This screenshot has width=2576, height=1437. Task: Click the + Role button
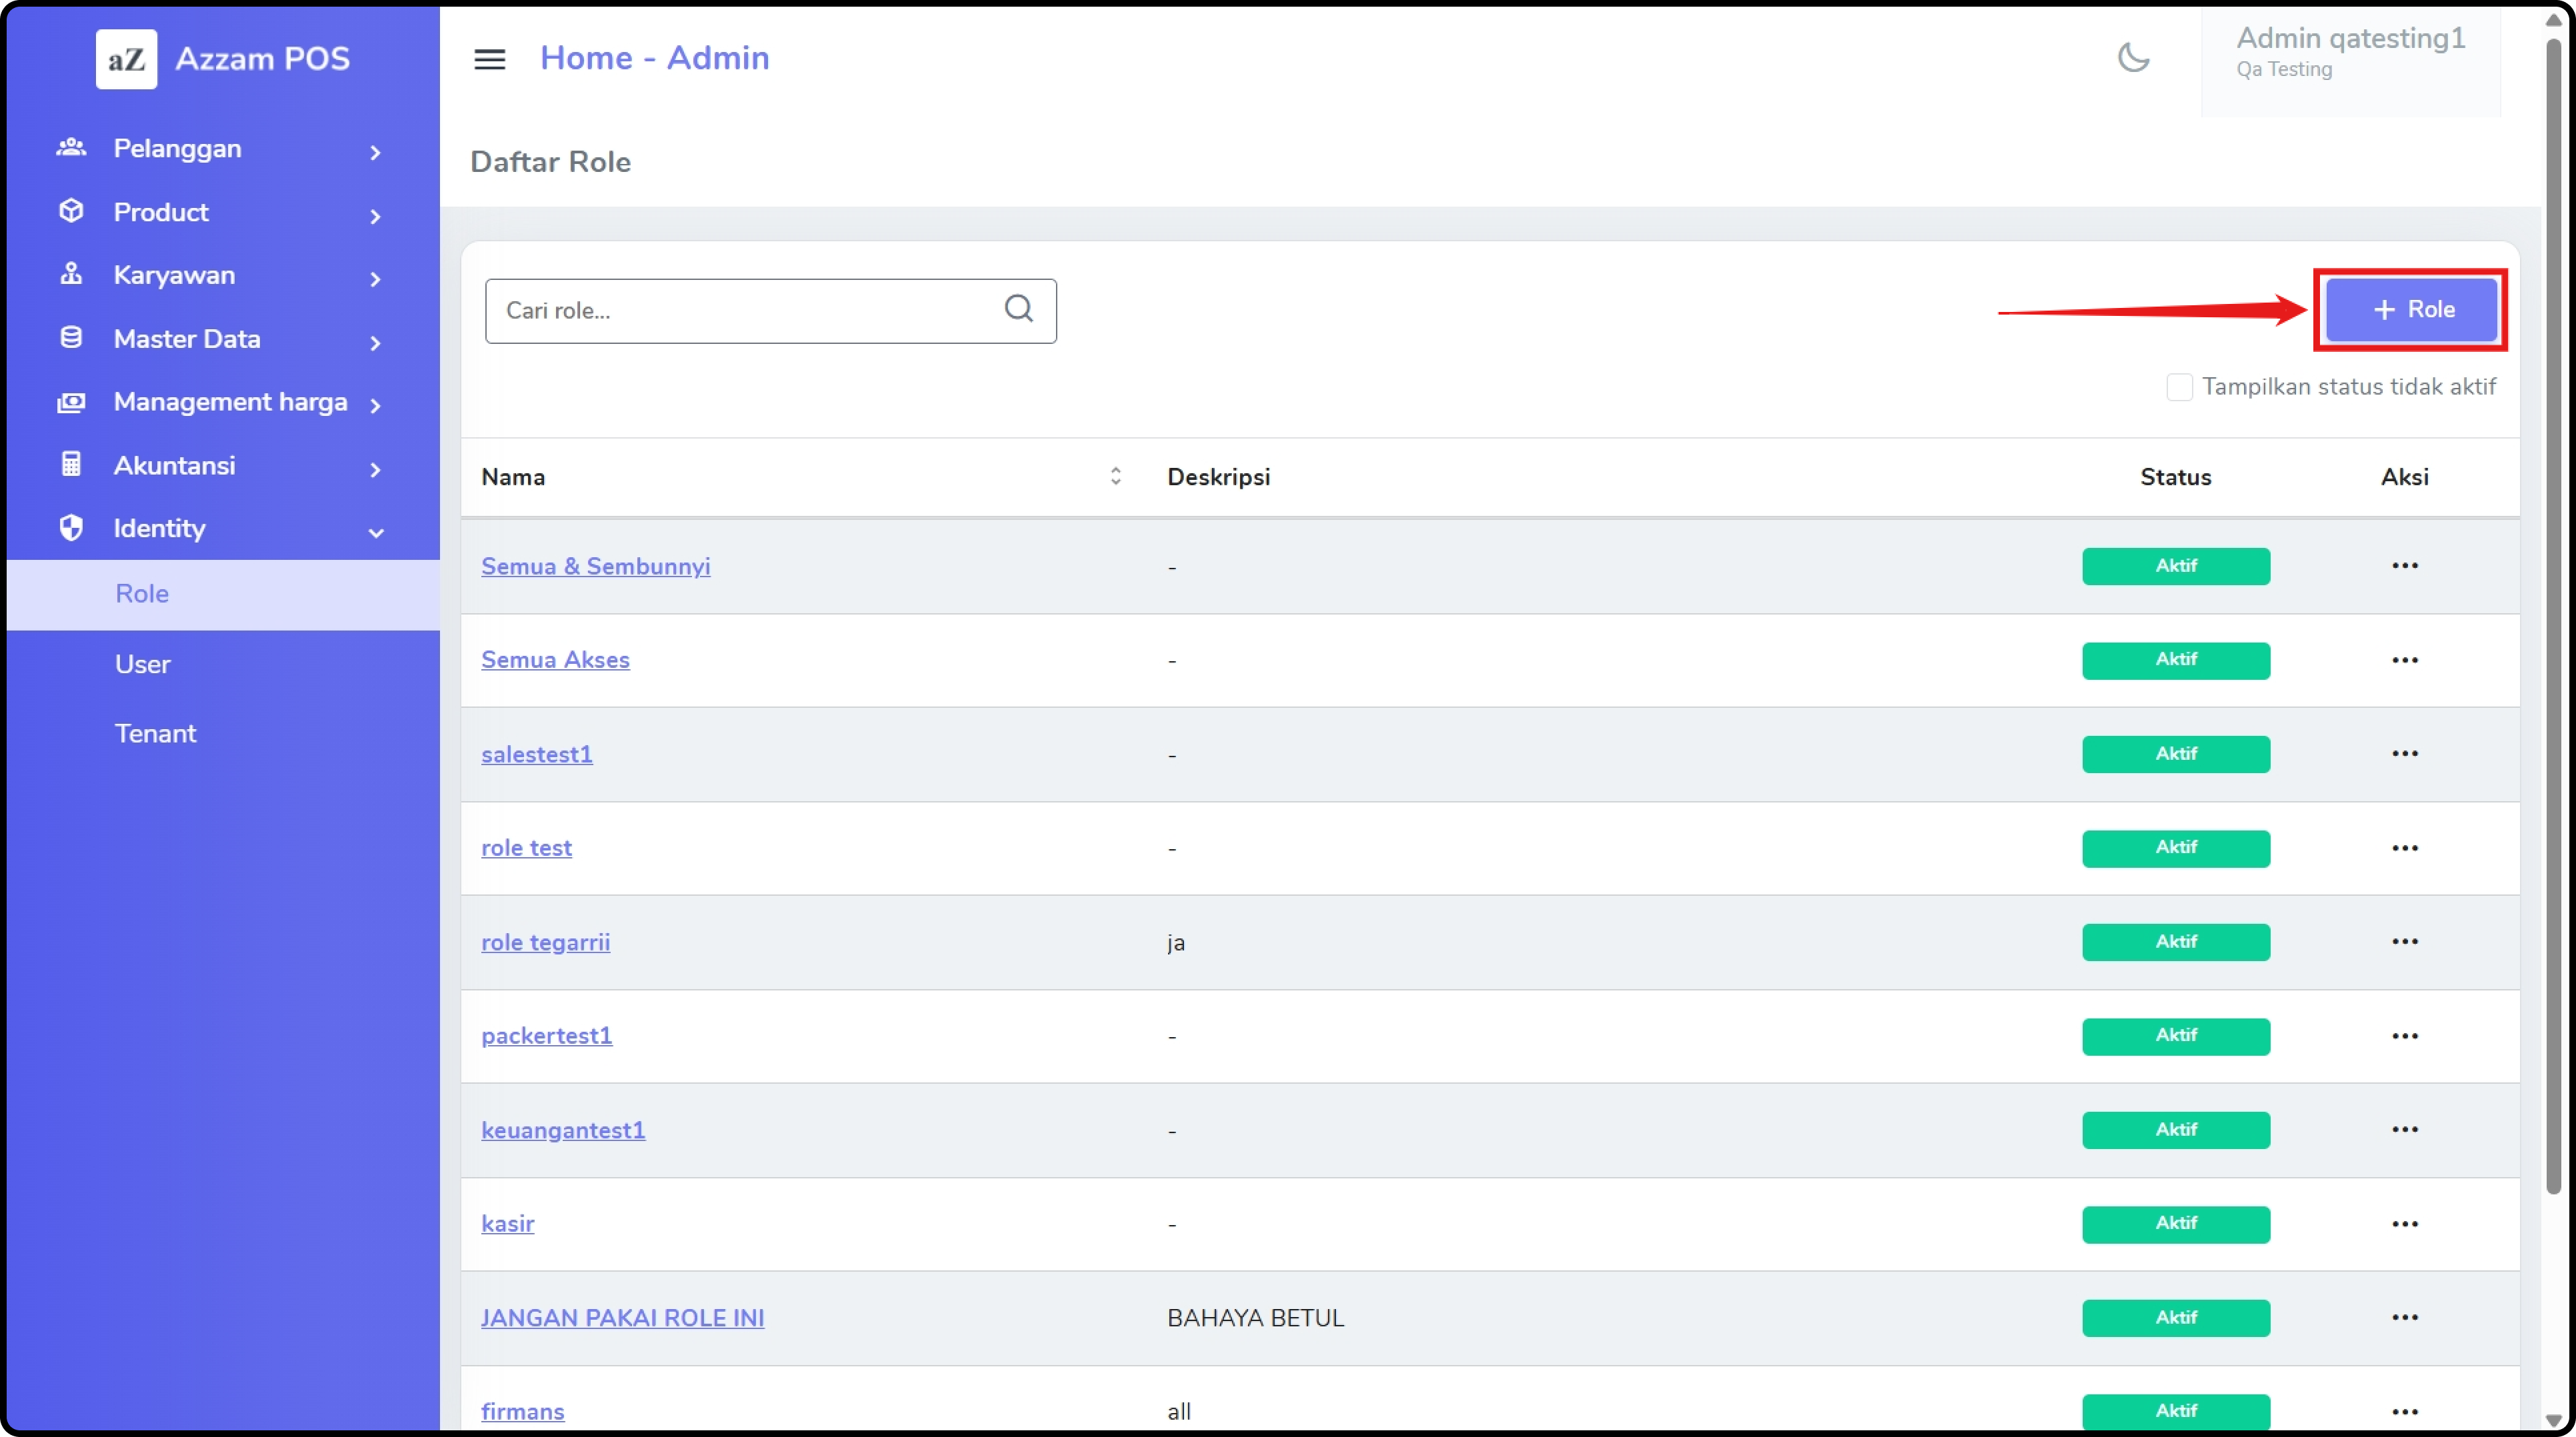point(2411,310)
